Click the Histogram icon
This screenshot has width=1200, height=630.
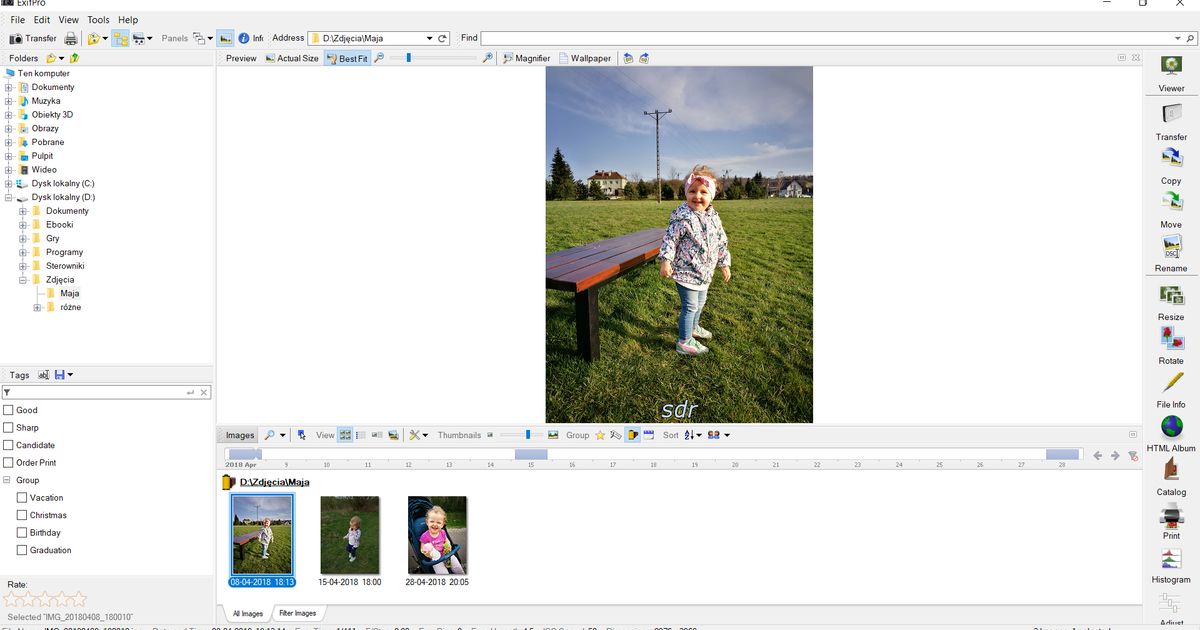coord(1171,560)
